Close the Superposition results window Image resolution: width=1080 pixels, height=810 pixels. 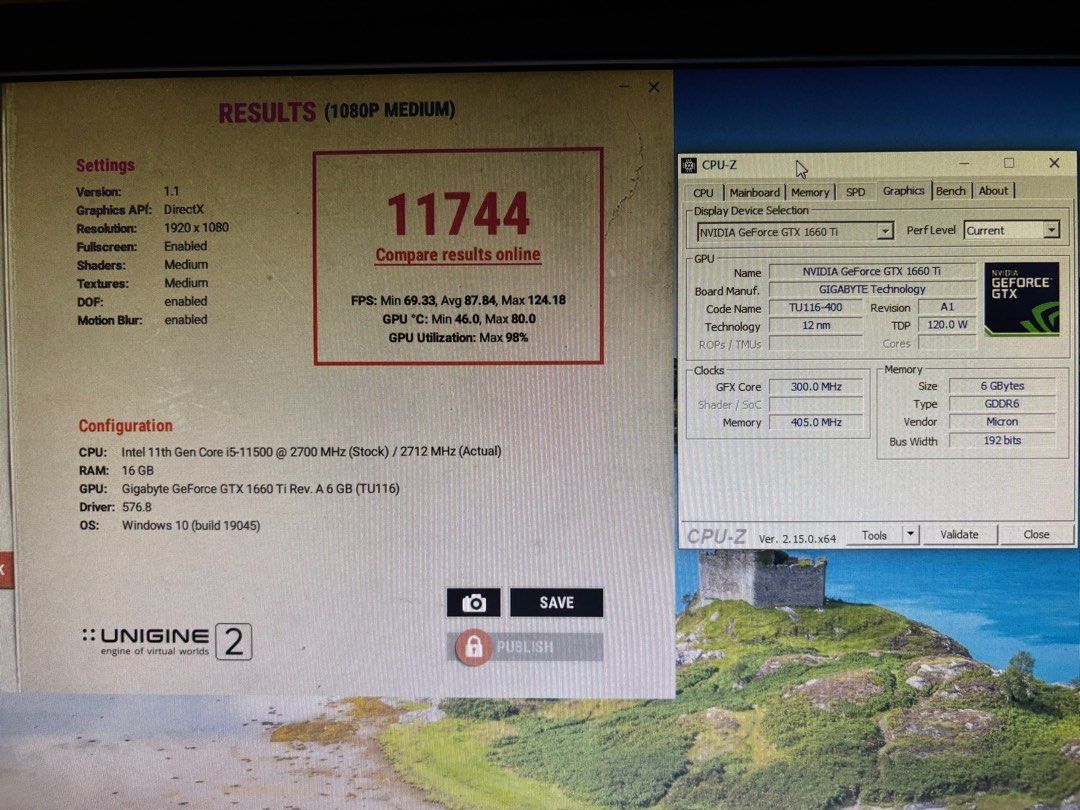[654, 87]
